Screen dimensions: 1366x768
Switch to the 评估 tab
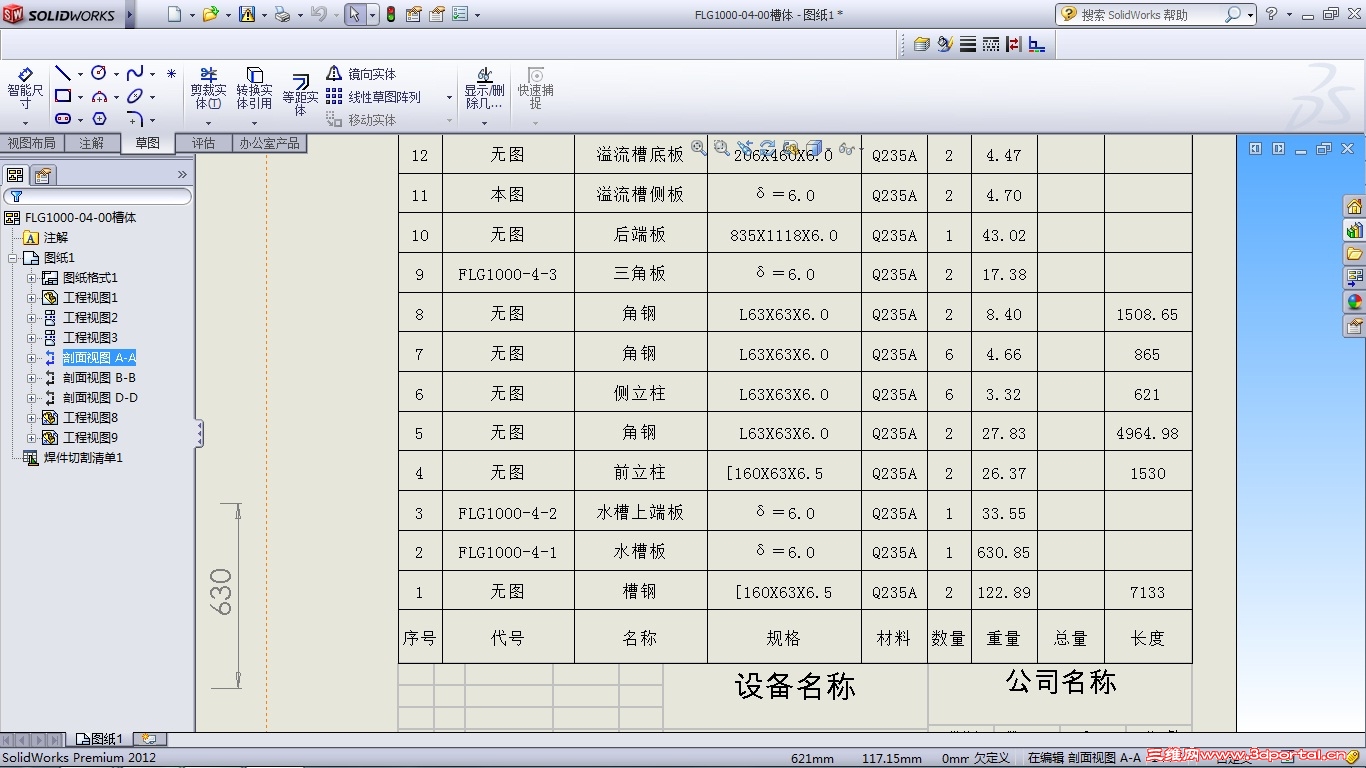pyautogui.click(x=204, y=143)
